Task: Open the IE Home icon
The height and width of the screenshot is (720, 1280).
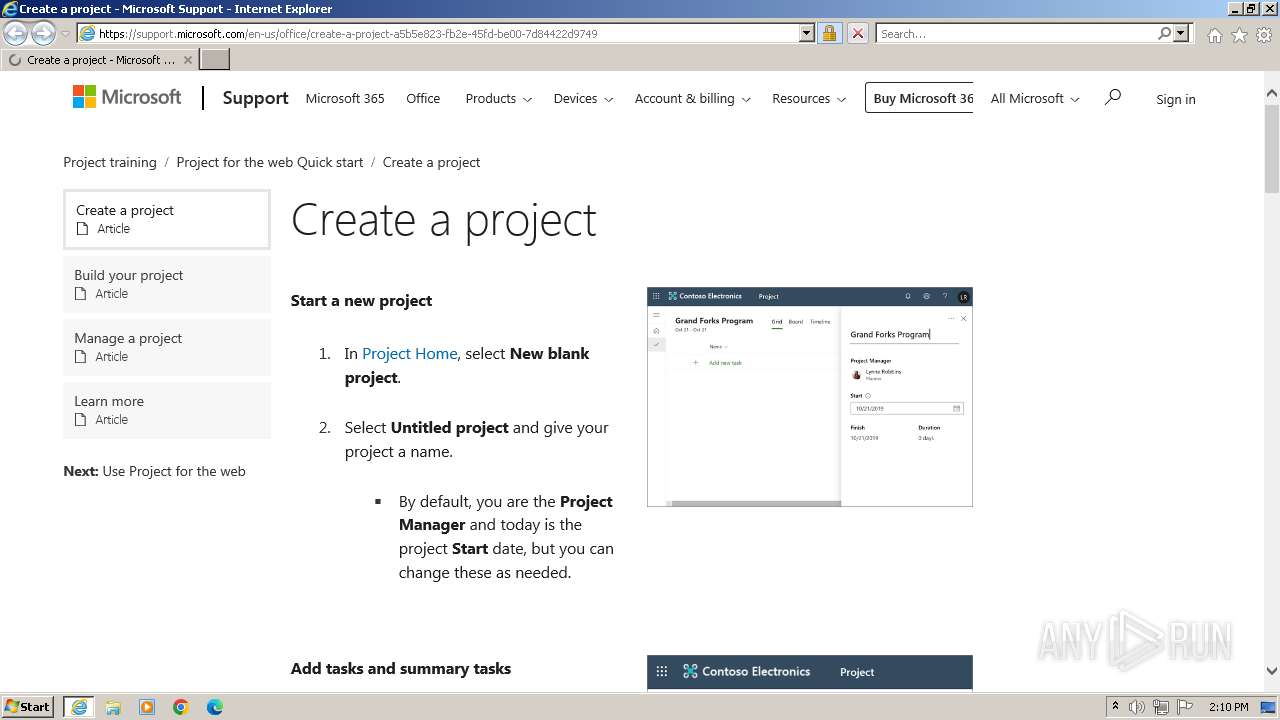Action: coord(1214,35)
